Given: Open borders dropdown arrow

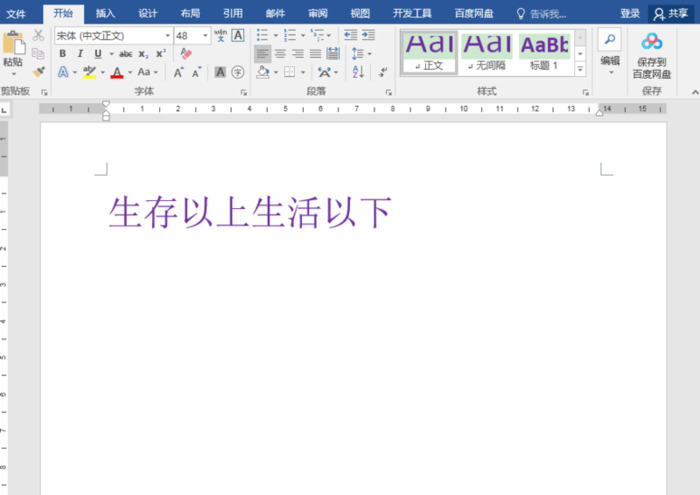Looking at the screenshot, I should click(x=303, y=72).
